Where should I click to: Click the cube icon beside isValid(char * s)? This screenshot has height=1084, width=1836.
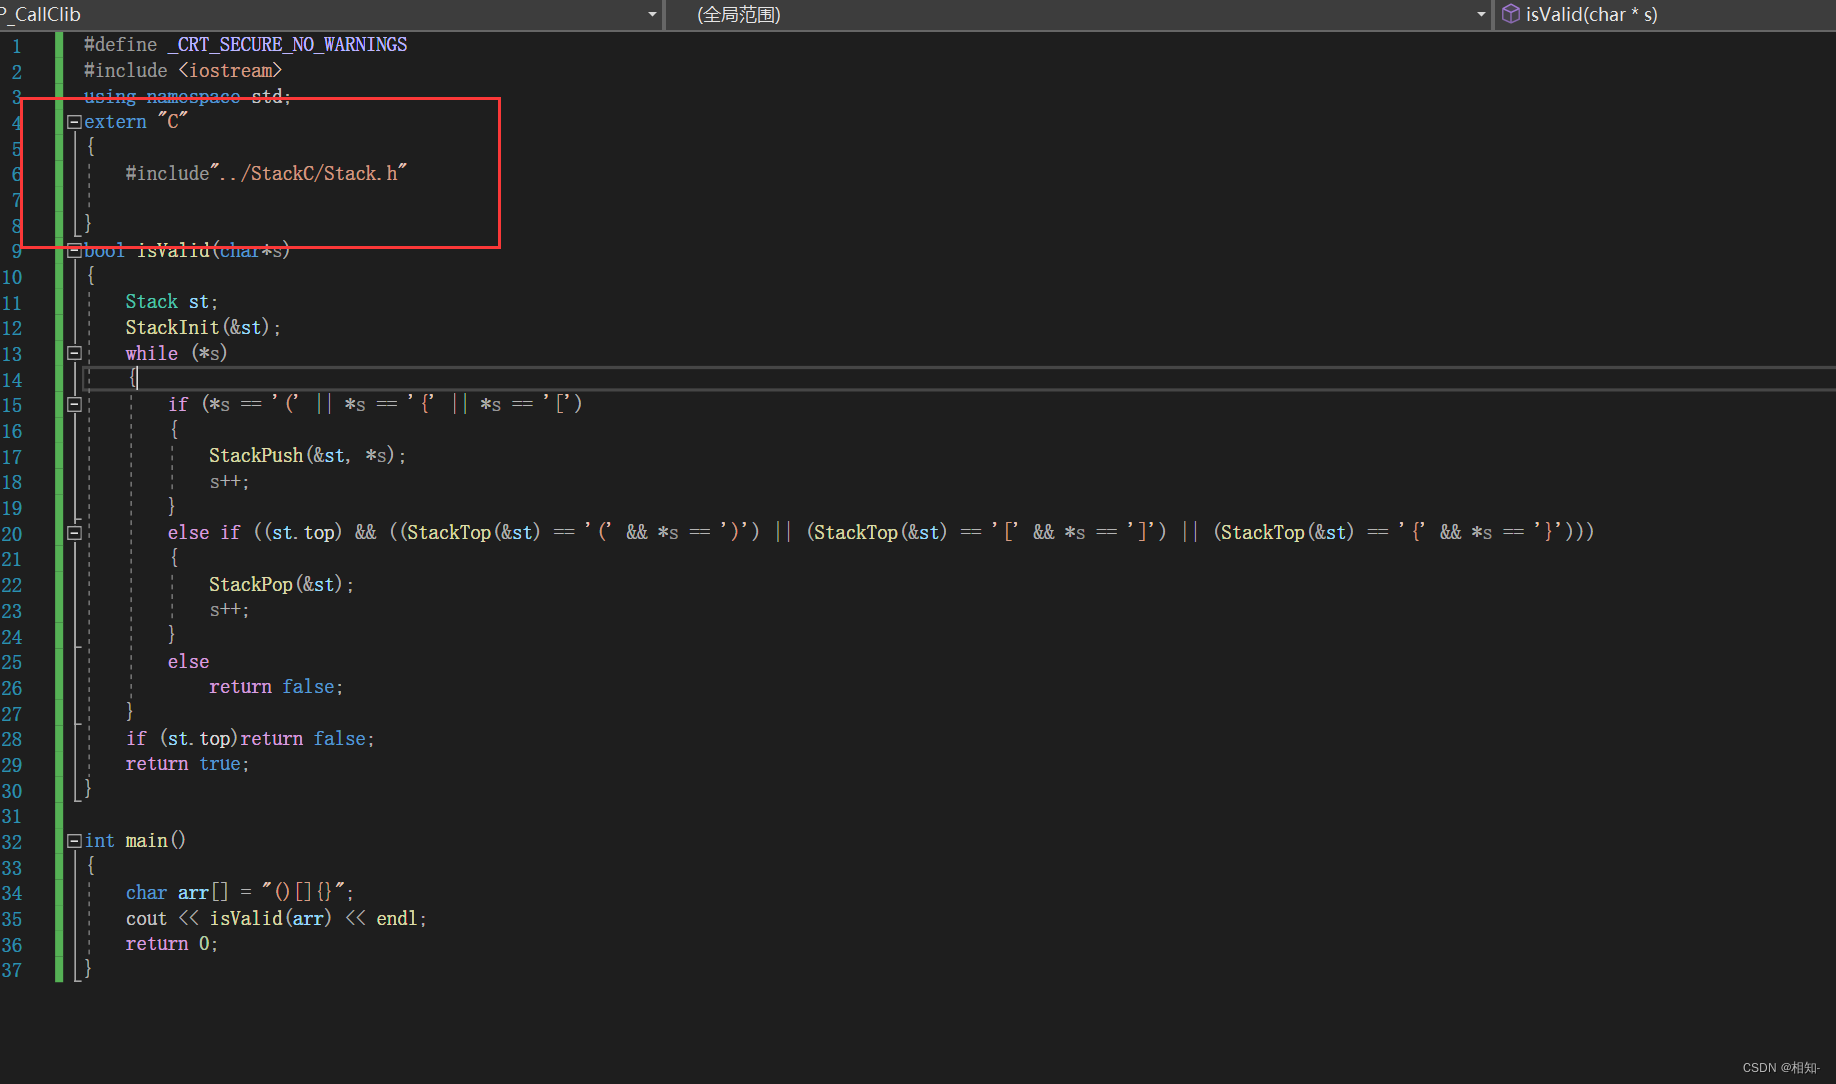click(1510, 14)
